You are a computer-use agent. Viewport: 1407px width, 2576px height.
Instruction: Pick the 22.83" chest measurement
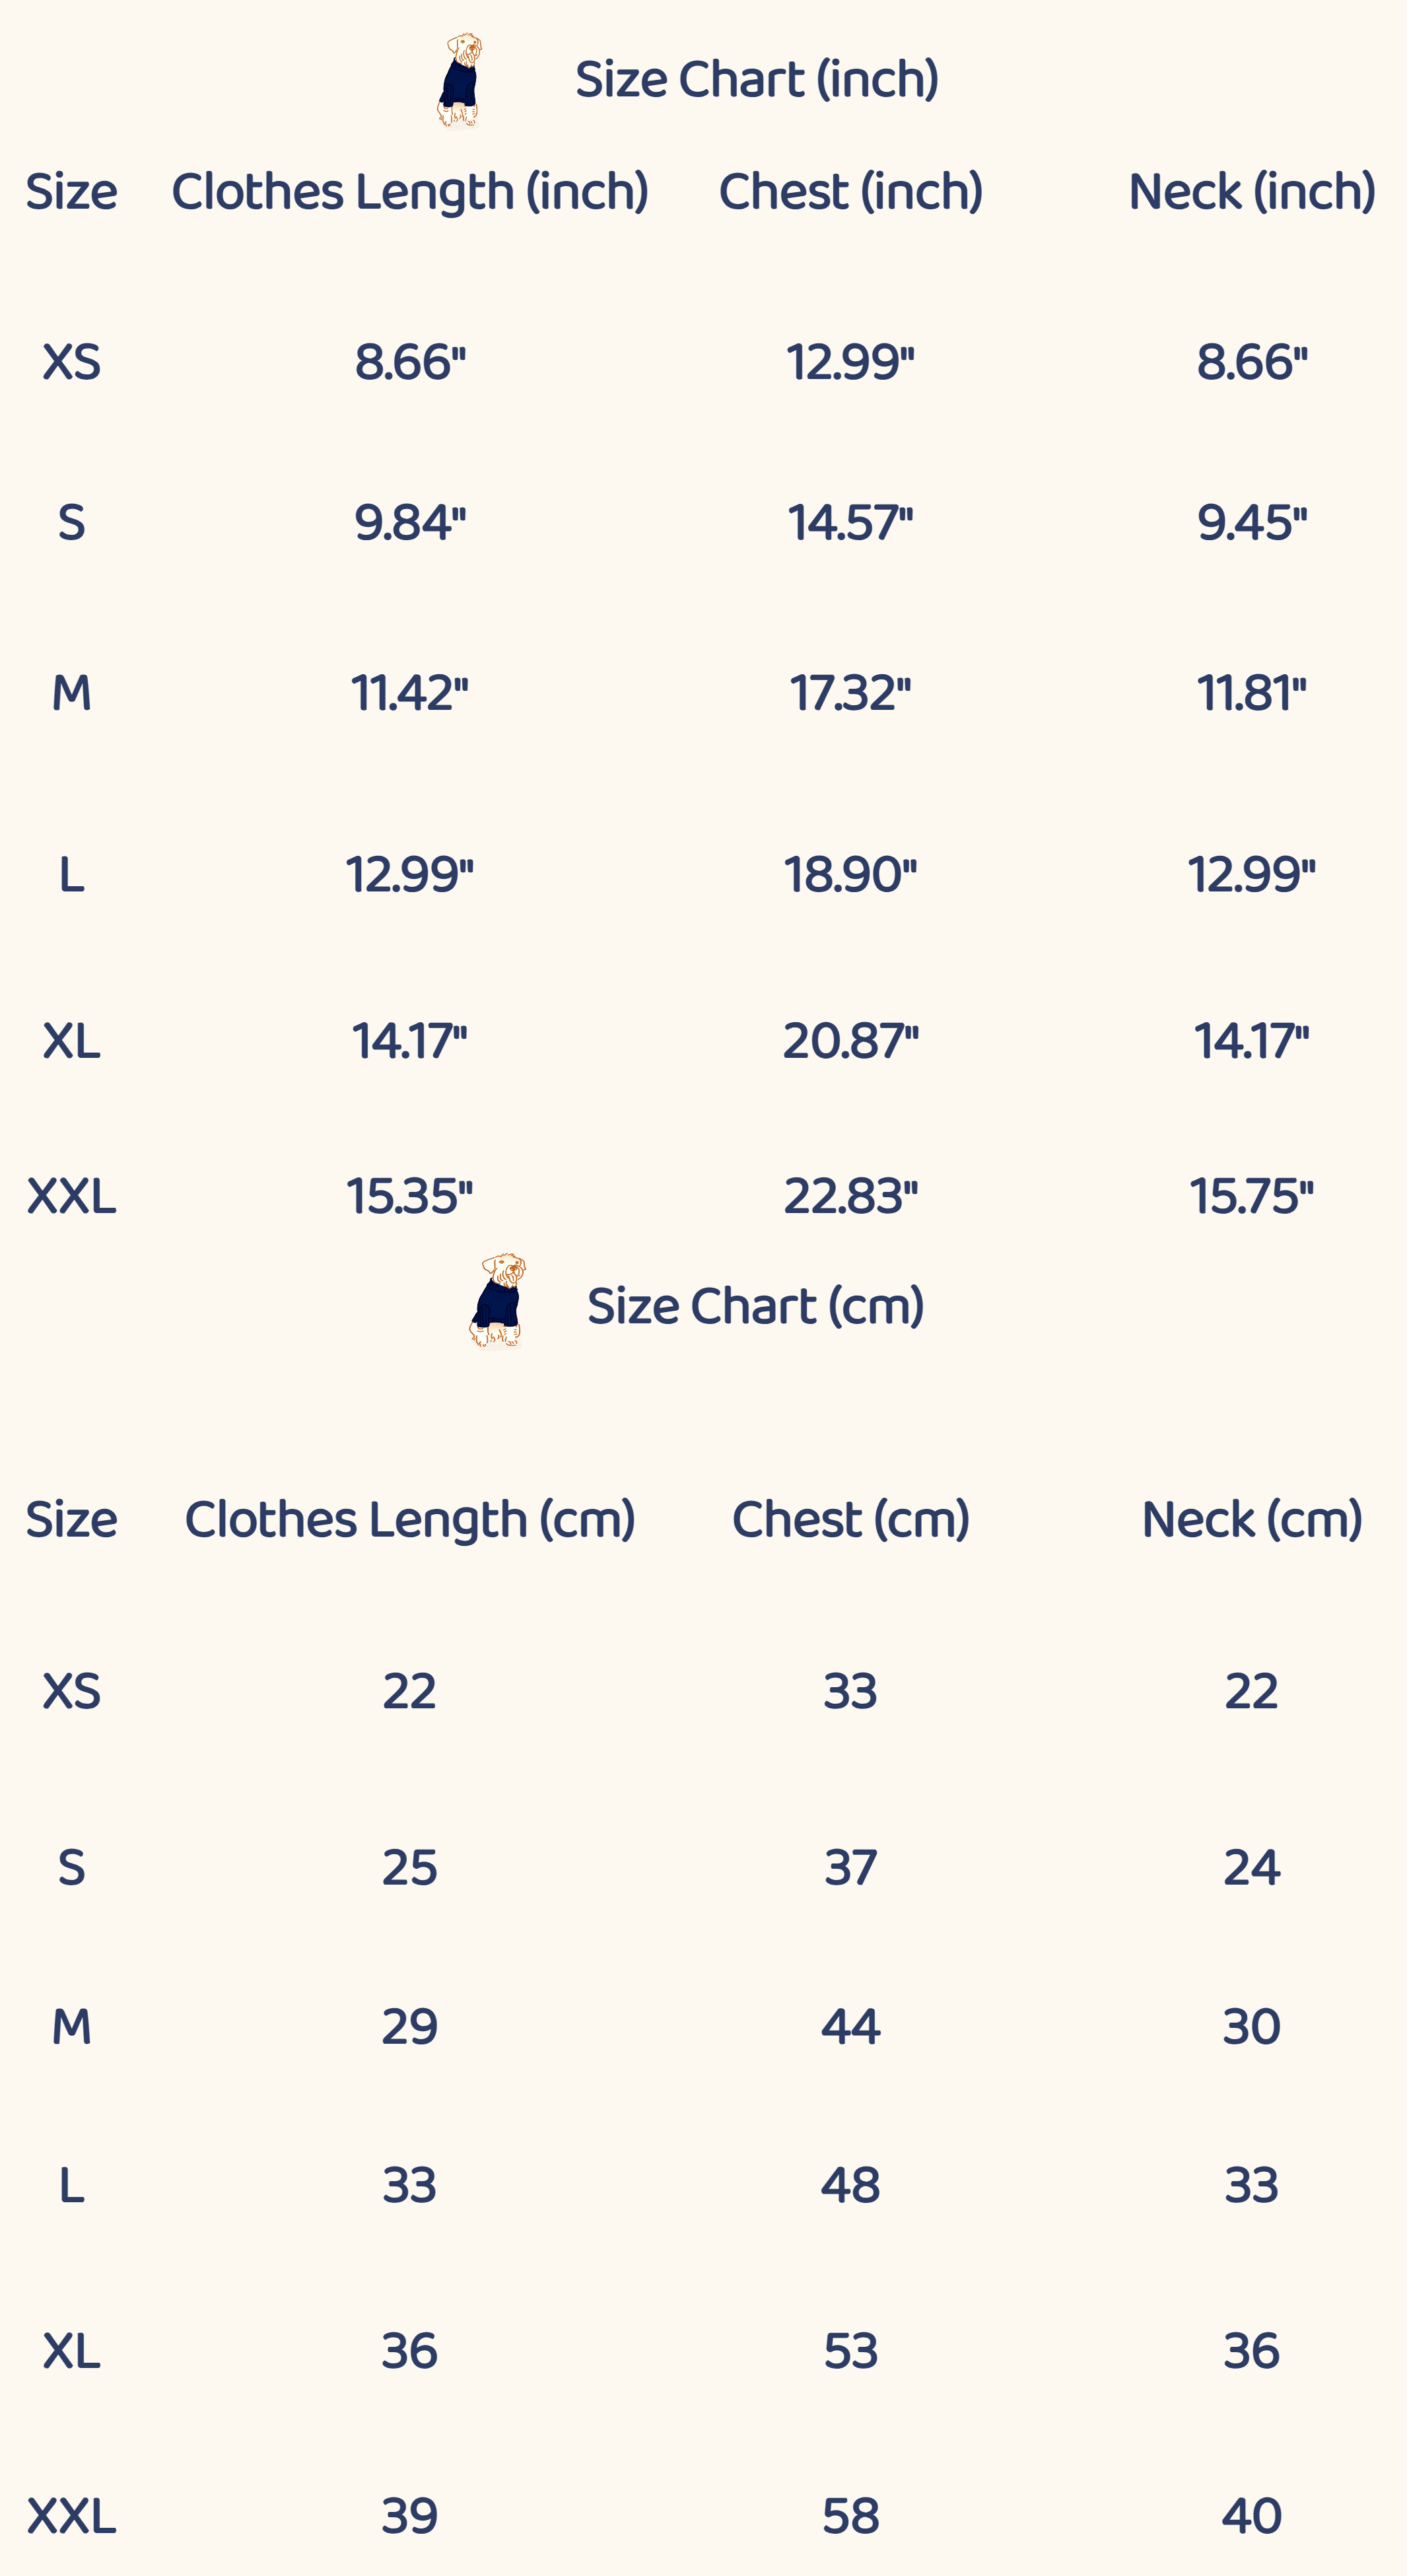850,1197
